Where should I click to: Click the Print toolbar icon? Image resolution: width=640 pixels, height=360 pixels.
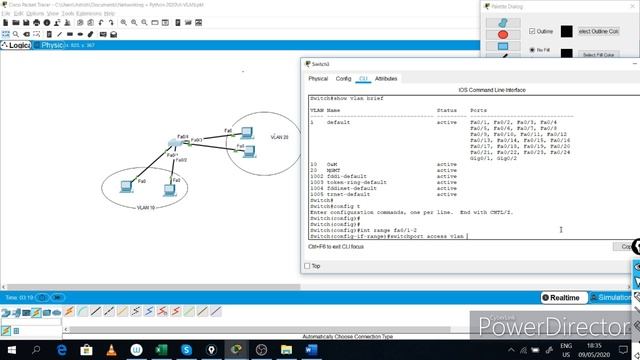(37, 23)
